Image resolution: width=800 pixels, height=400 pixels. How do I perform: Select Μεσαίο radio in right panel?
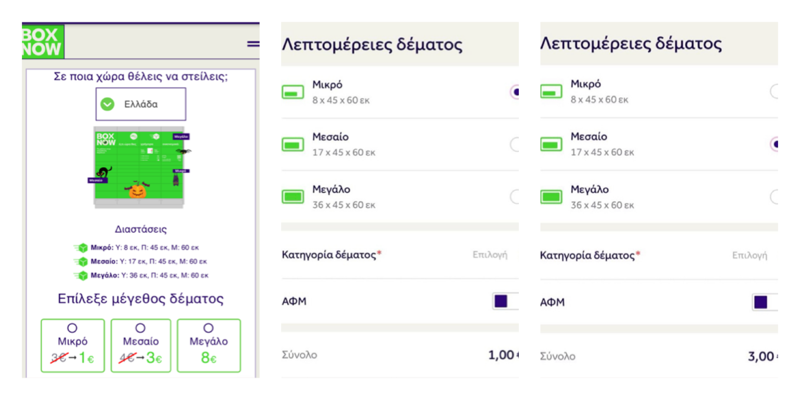coord(774,144)
